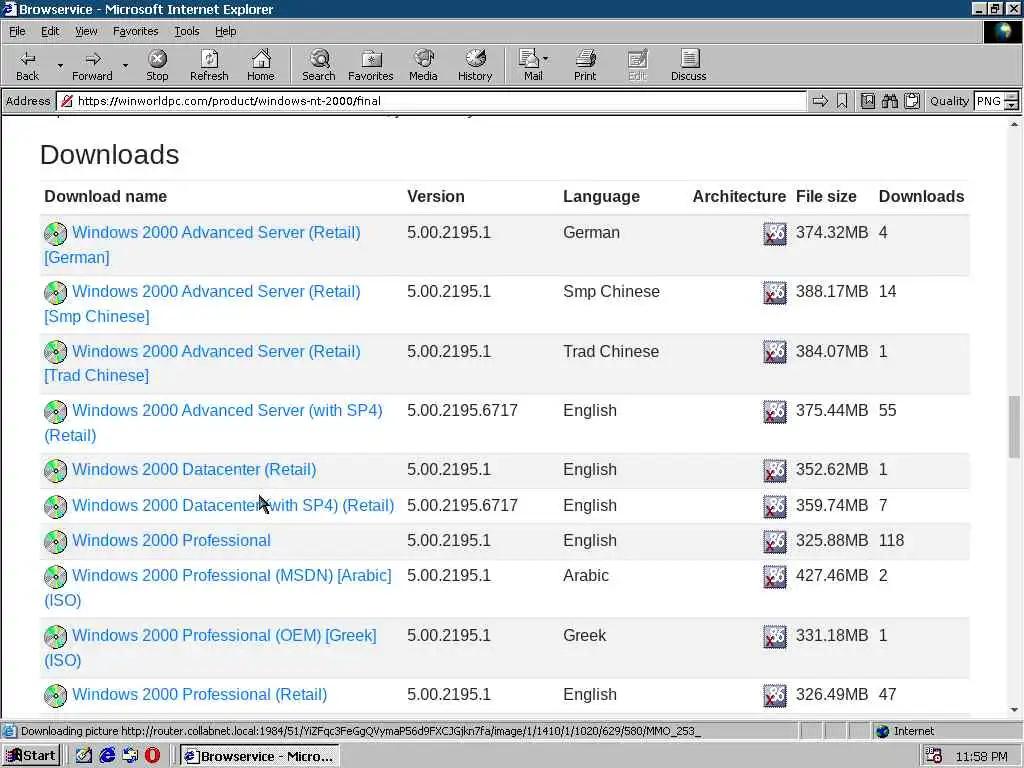Image resolution: width=1024 pixels, height=768 pixels.
Task: Open the Tools menu
Action: (x=186, y=31)
